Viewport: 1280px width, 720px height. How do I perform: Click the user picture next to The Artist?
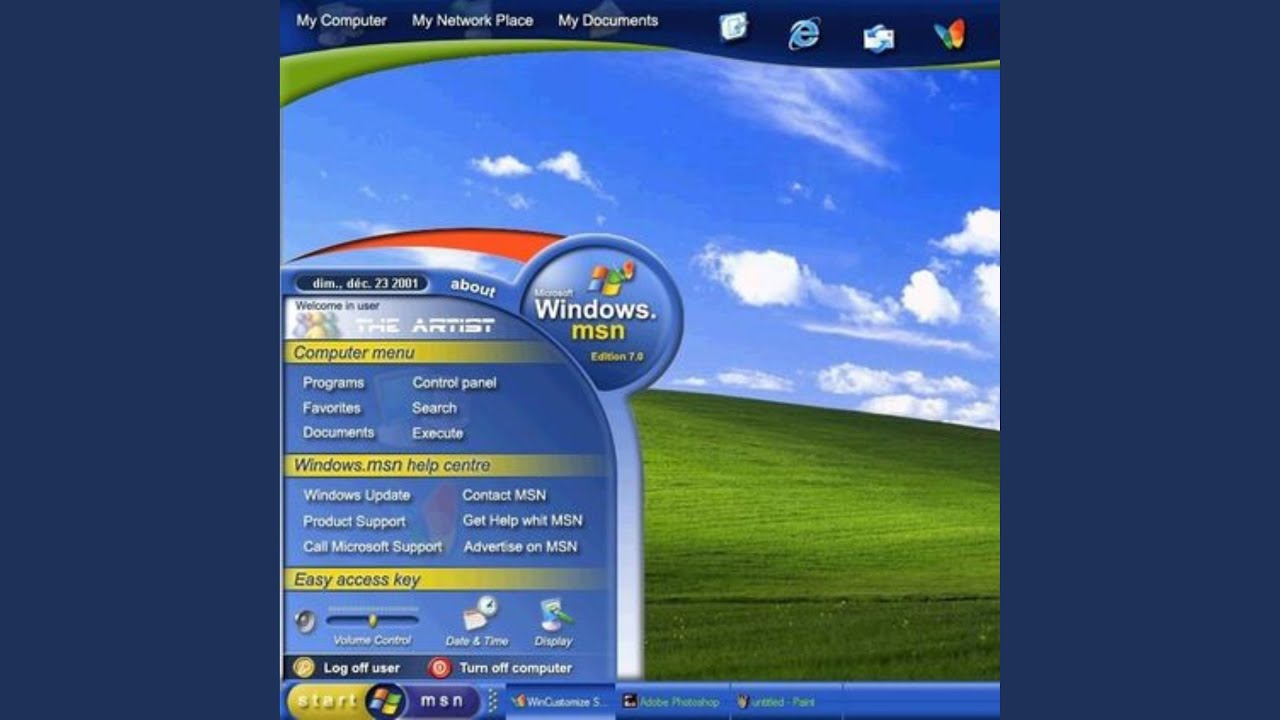[x=316, y=324]
